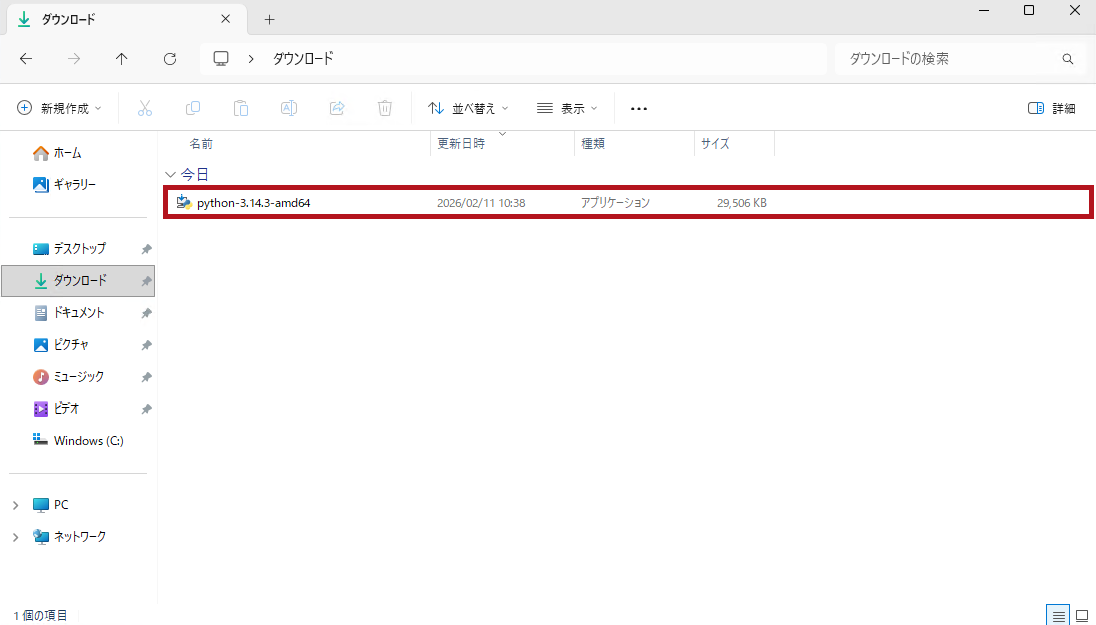Viewport: 1096px width, 625px height.
Task: Refresh the current folder view
Action: tap(170, 59)
